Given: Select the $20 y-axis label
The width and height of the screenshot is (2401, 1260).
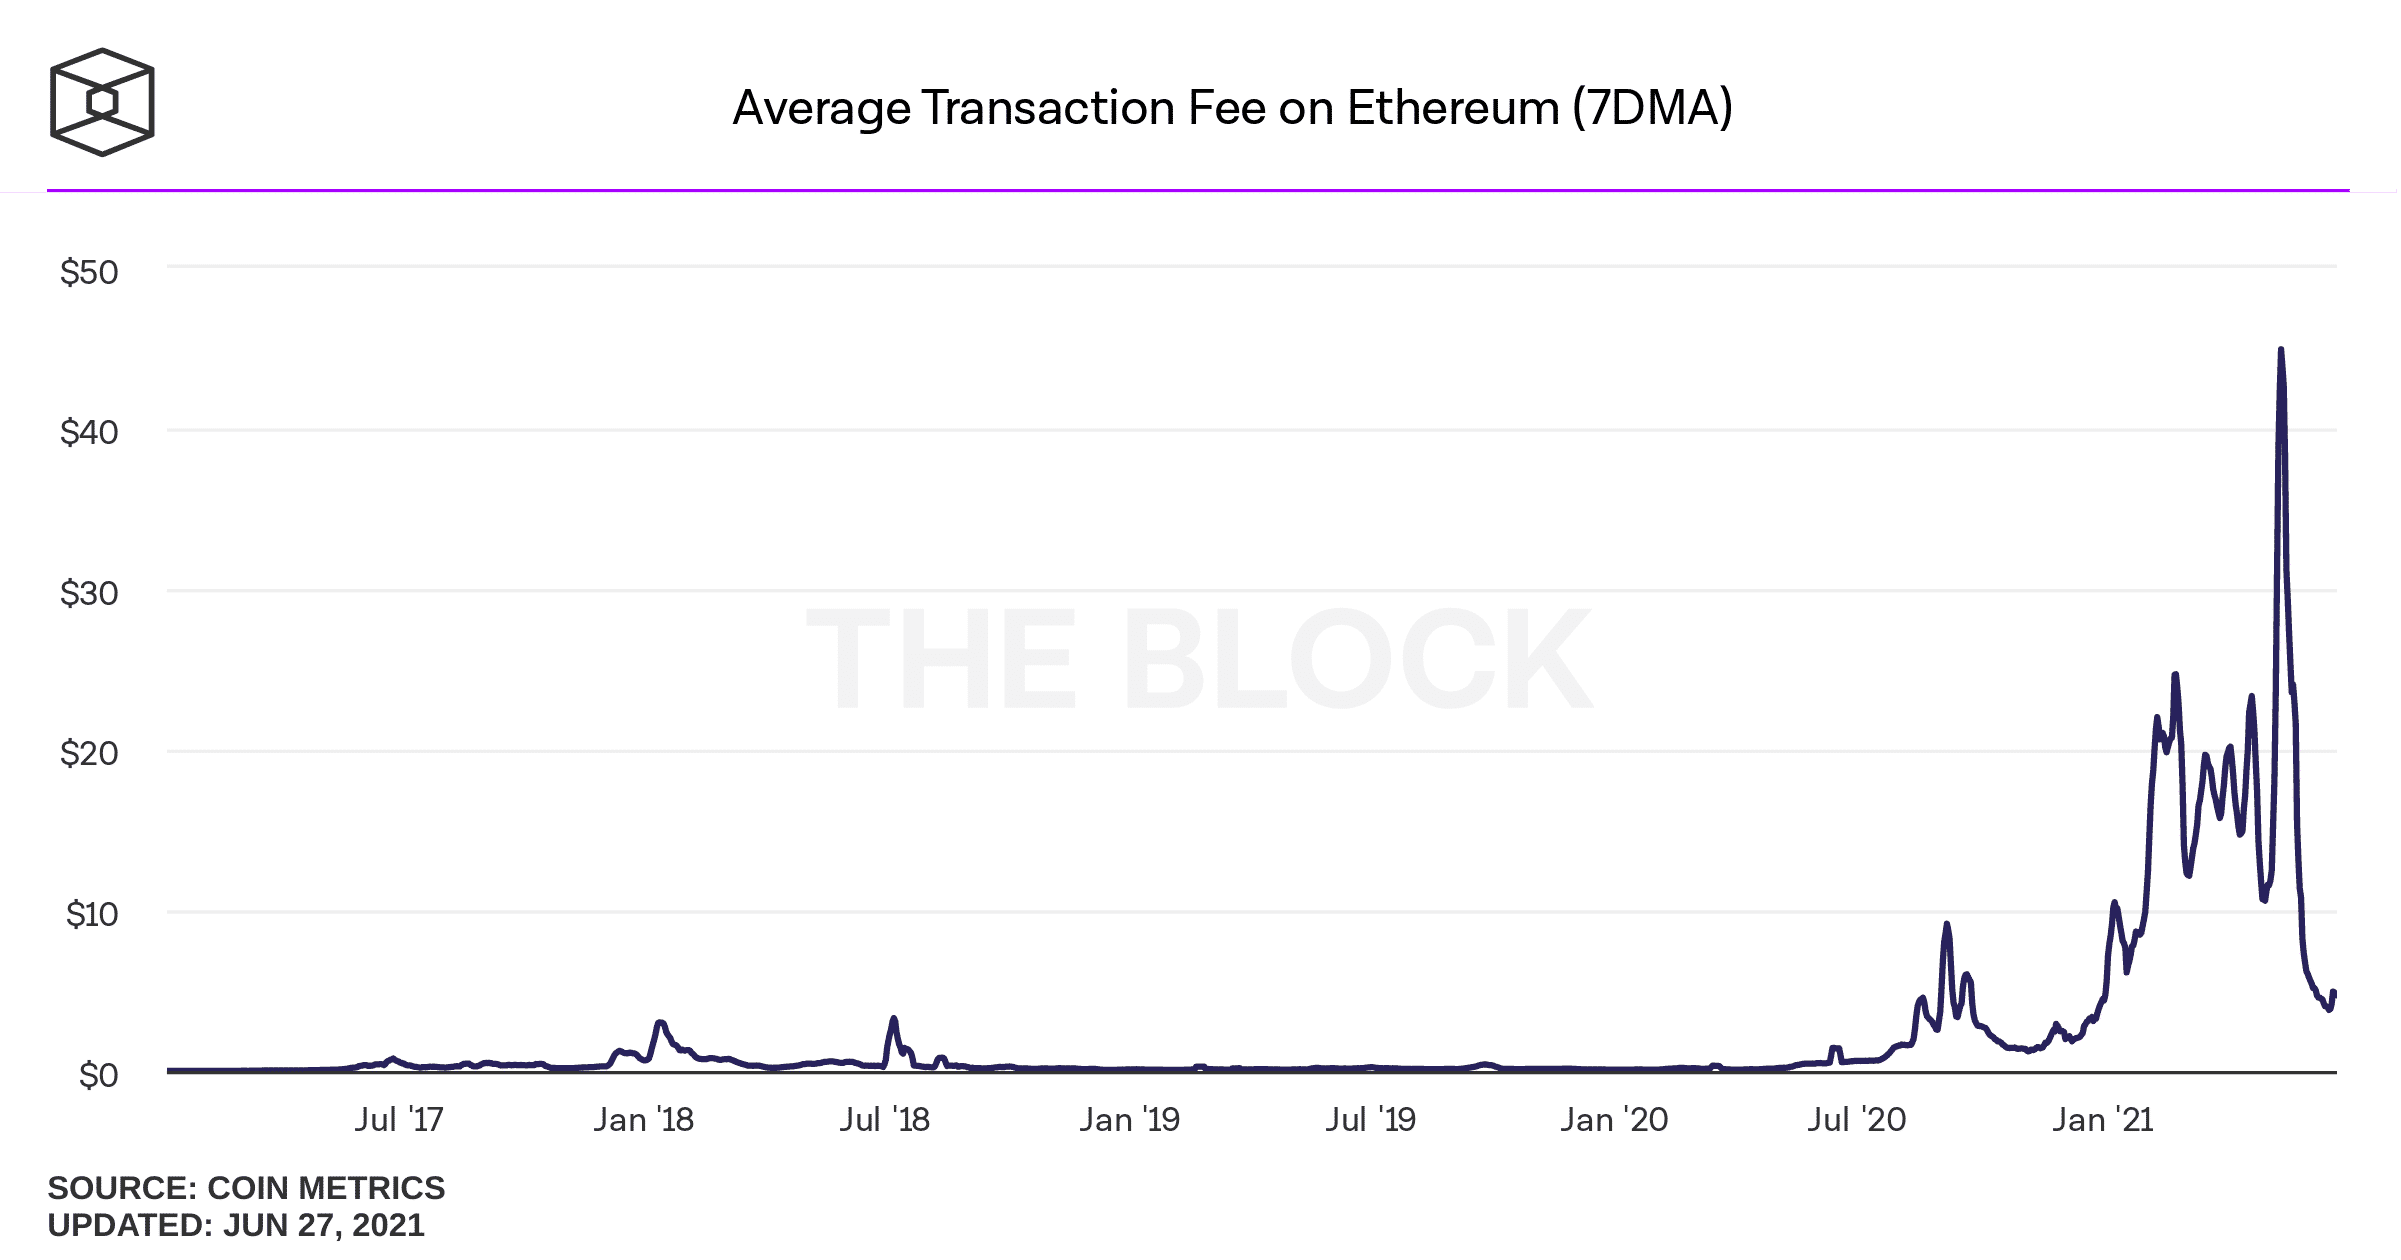Looking at the screenshot, I should tap(89, 753).
